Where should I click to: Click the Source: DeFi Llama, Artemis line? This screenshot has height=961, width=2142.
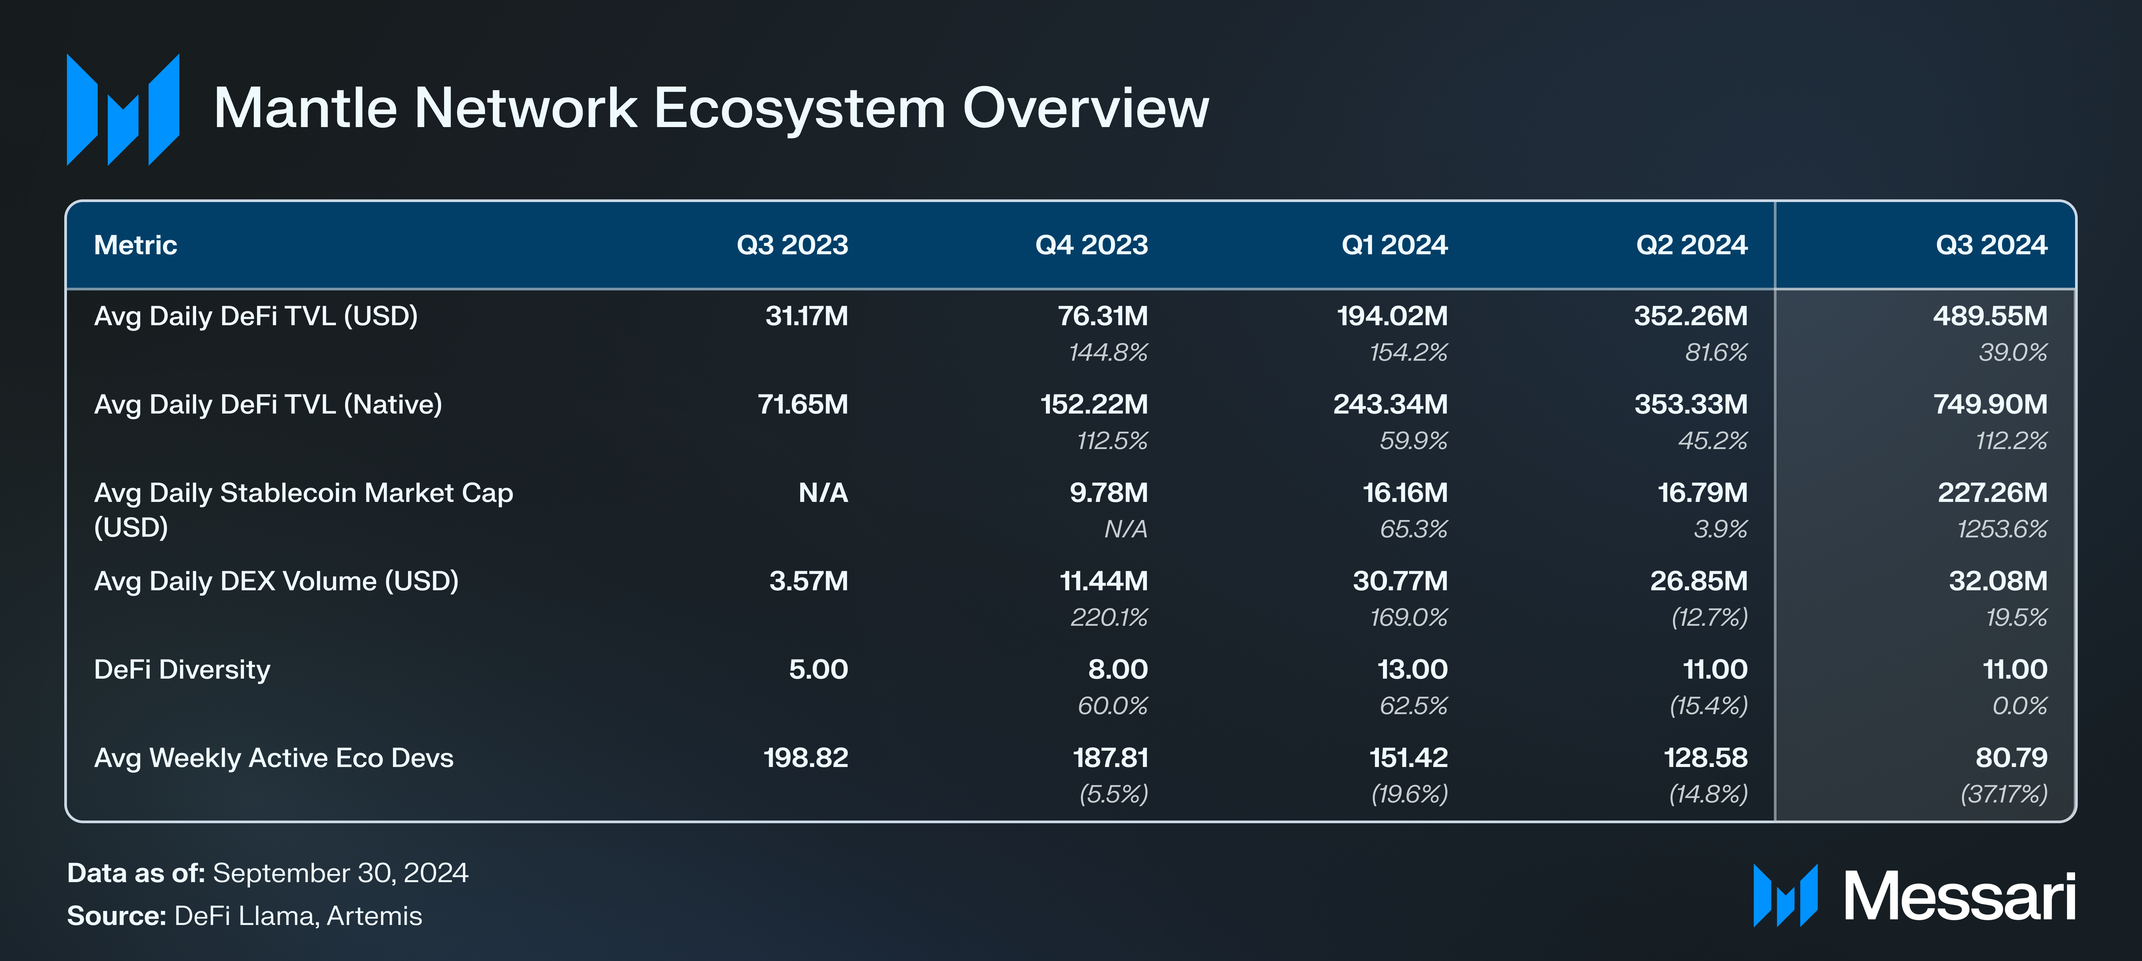pyautogui.click(x=245, y=916)
